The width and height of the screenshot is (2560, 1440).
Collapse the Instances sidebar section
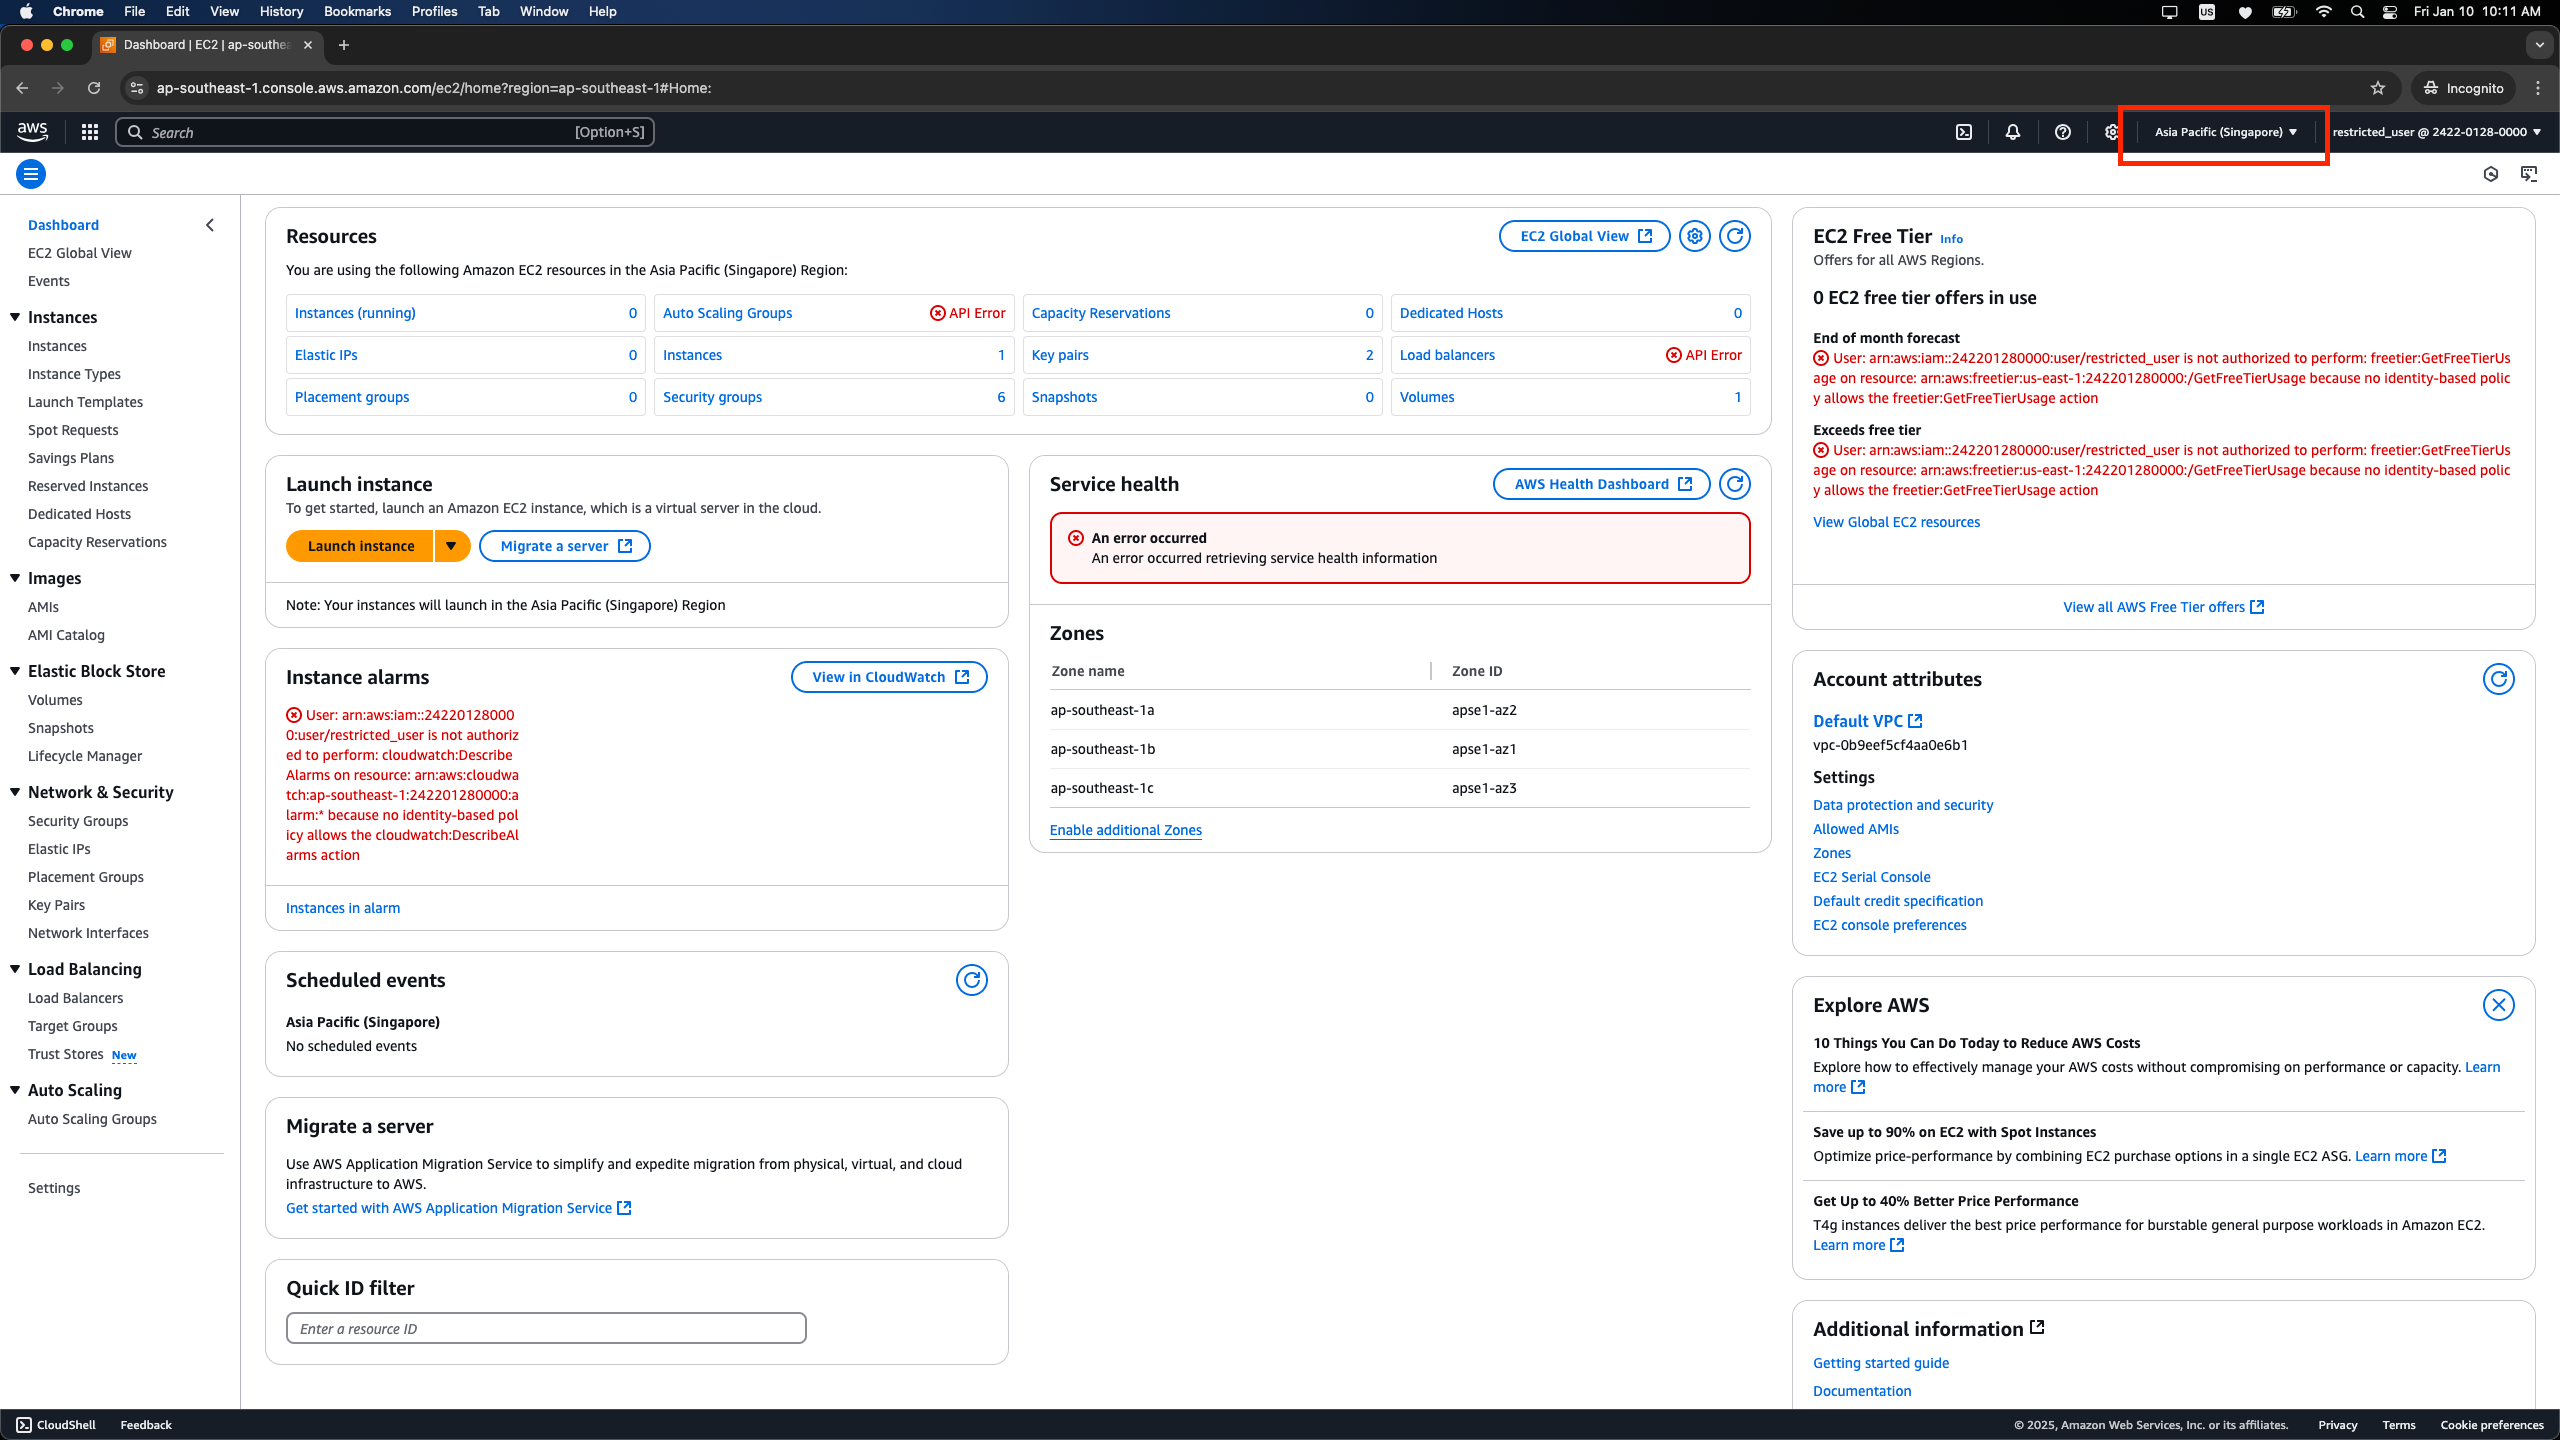15,317
